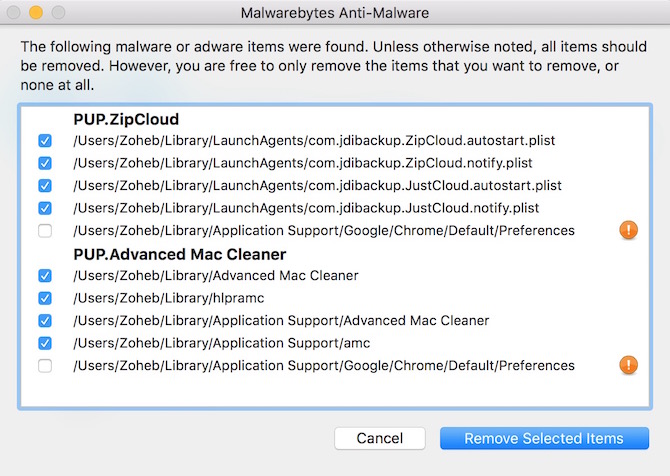This screenshot has height=476, width=670.
Task: Uncheck JustCloud.notify.plist item checkbox
Action: point(45,208)
